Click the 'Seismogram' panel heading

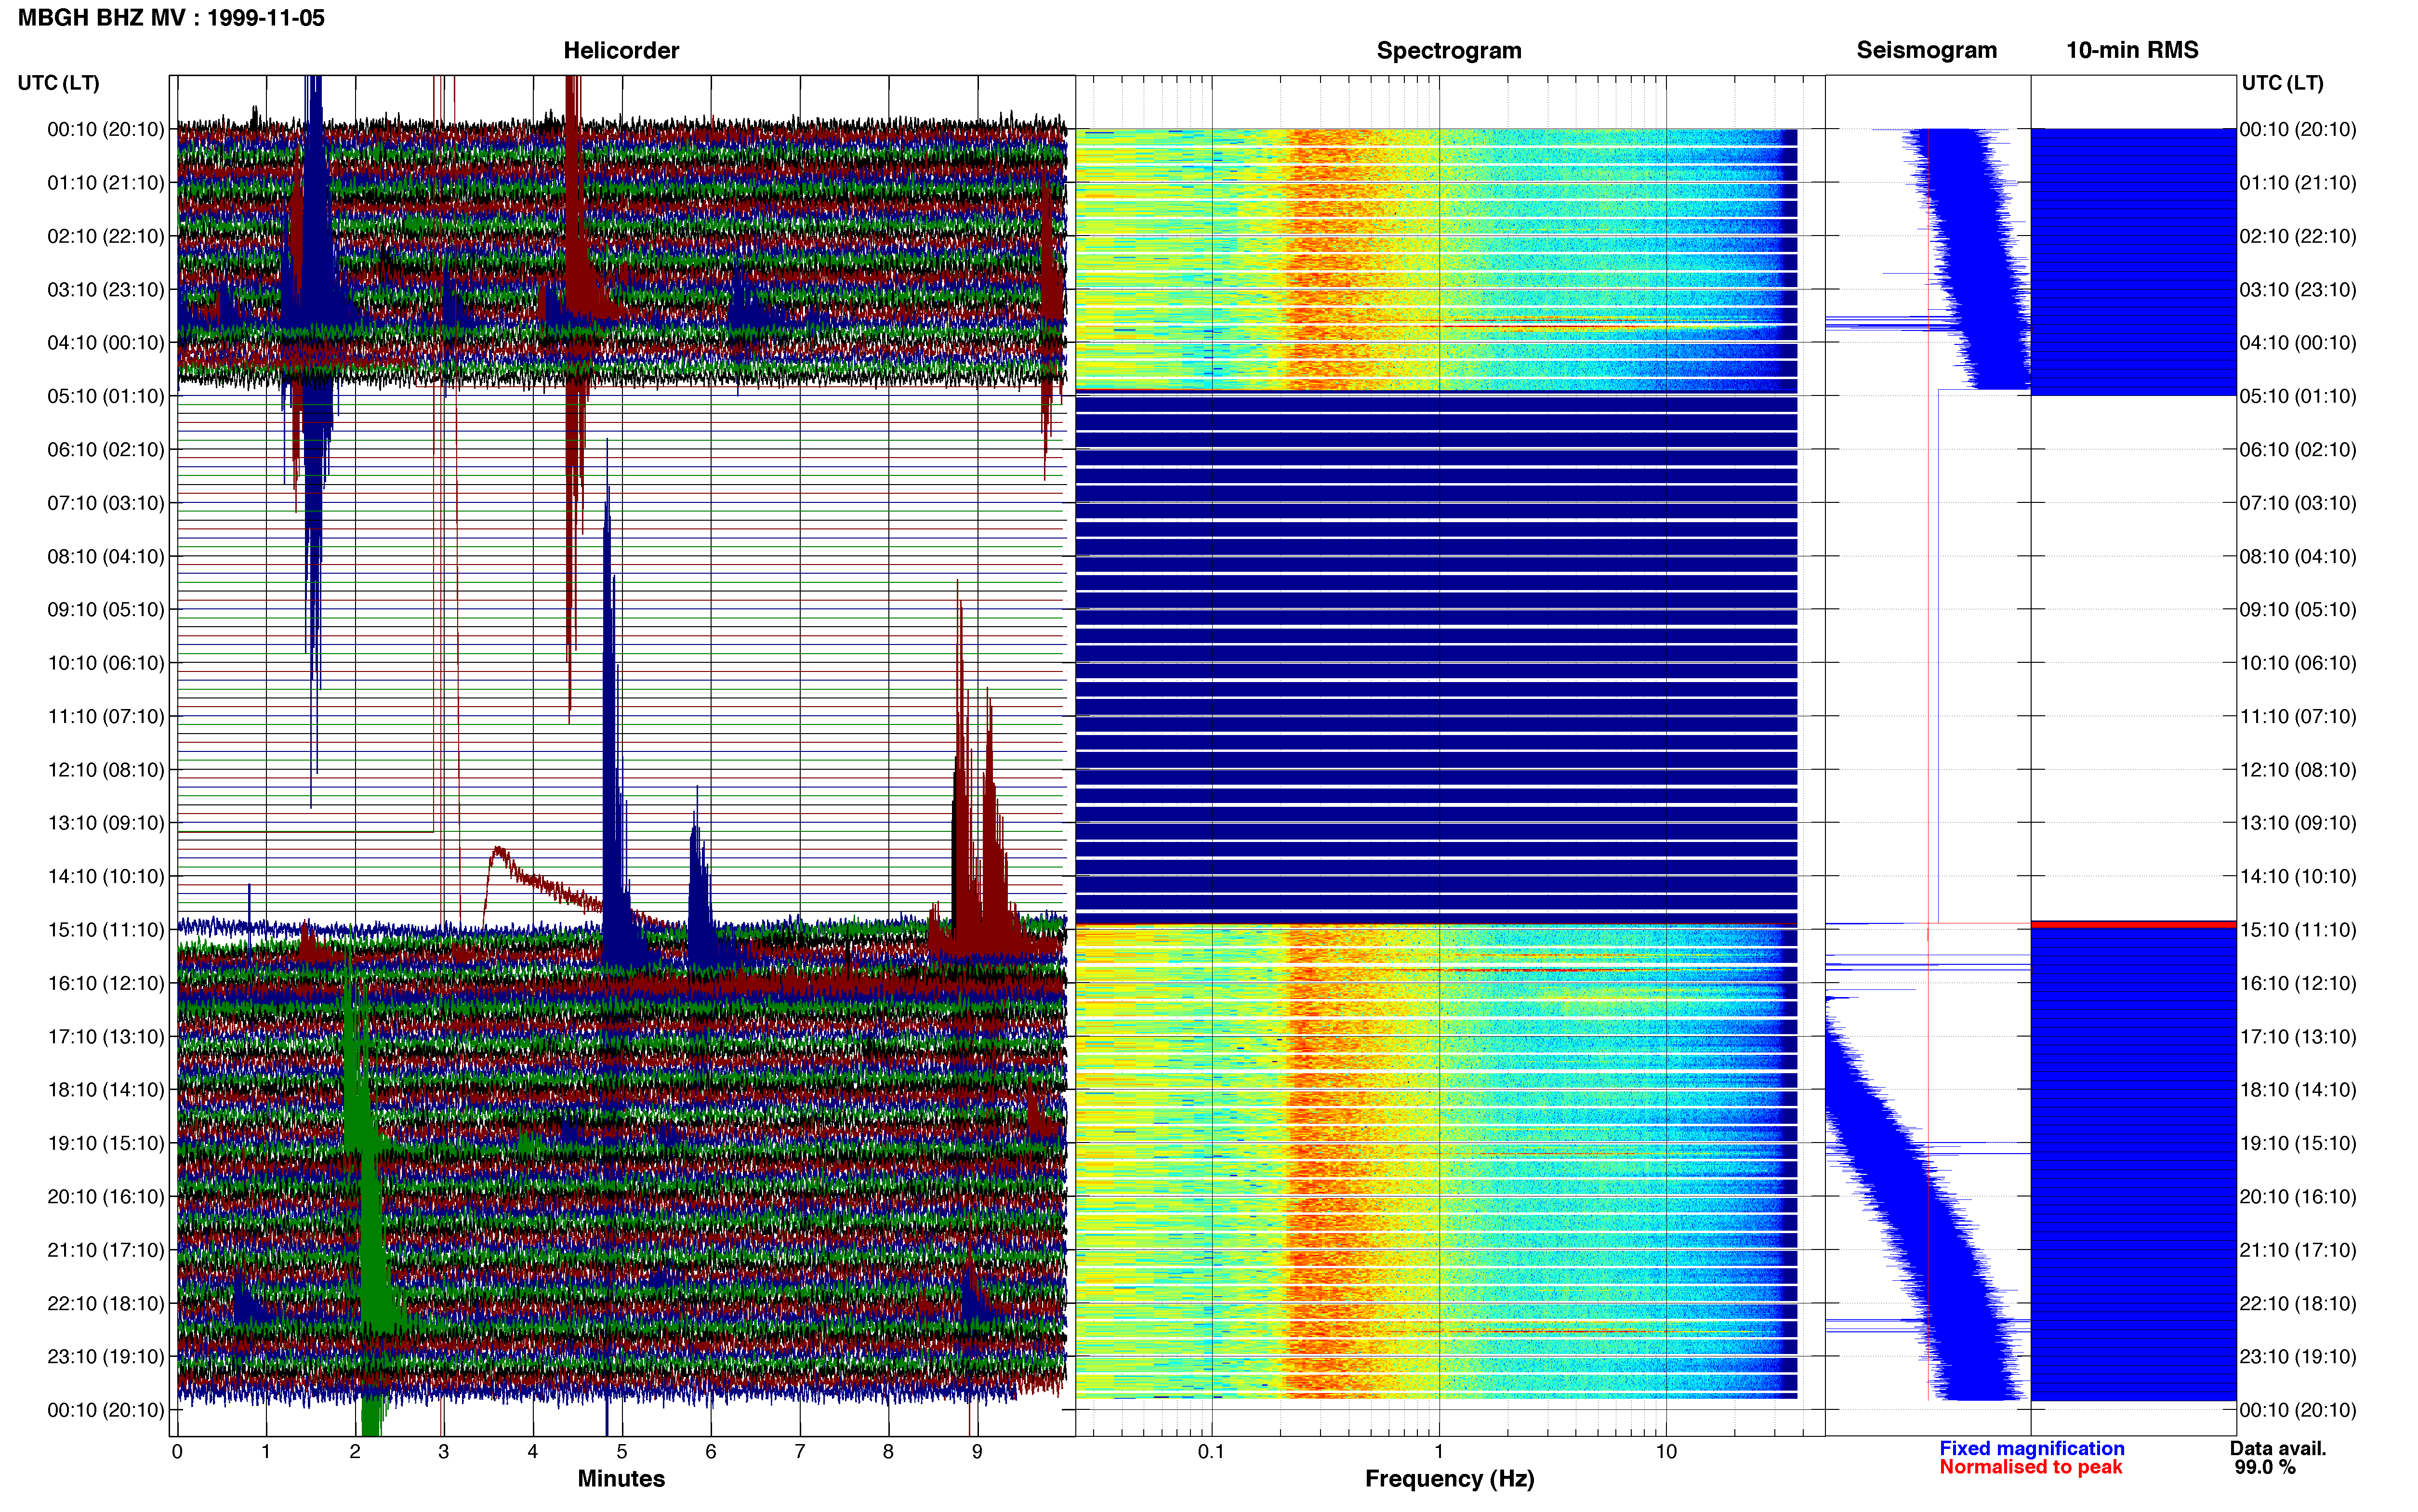[x=1926, y=50]
